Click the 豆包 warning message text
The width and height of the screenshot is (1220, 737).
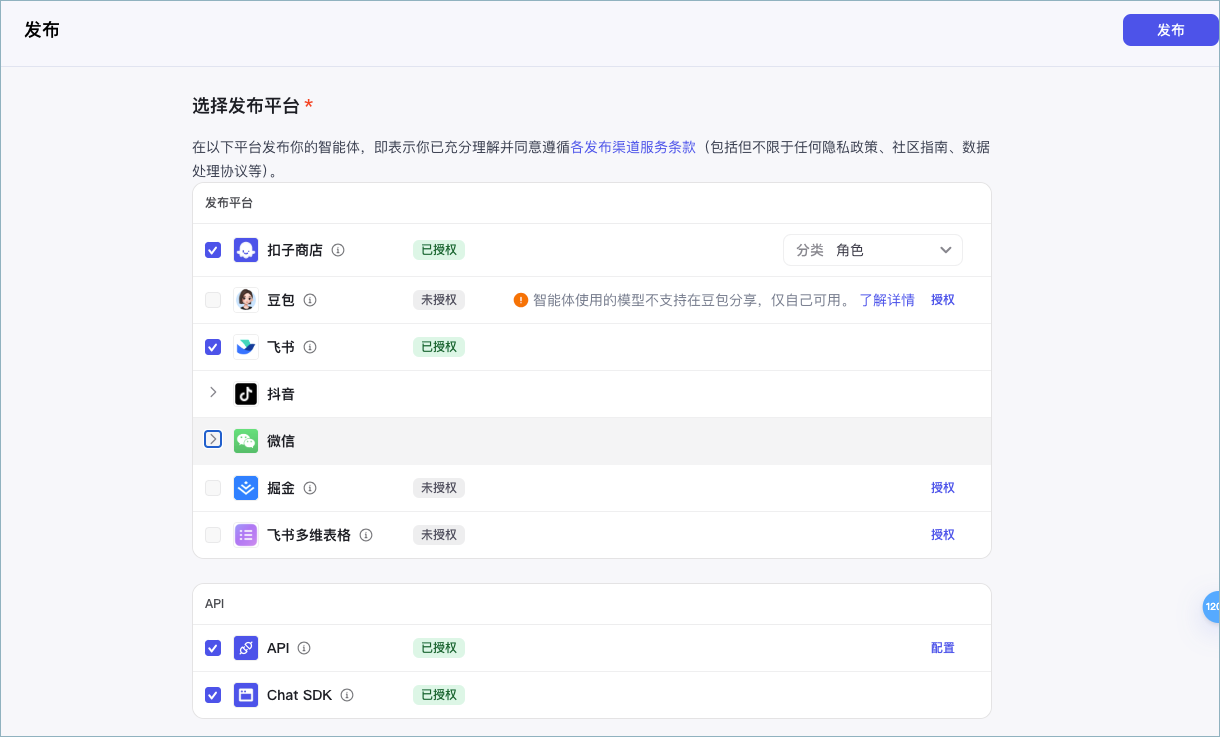[x=692, y=300]
